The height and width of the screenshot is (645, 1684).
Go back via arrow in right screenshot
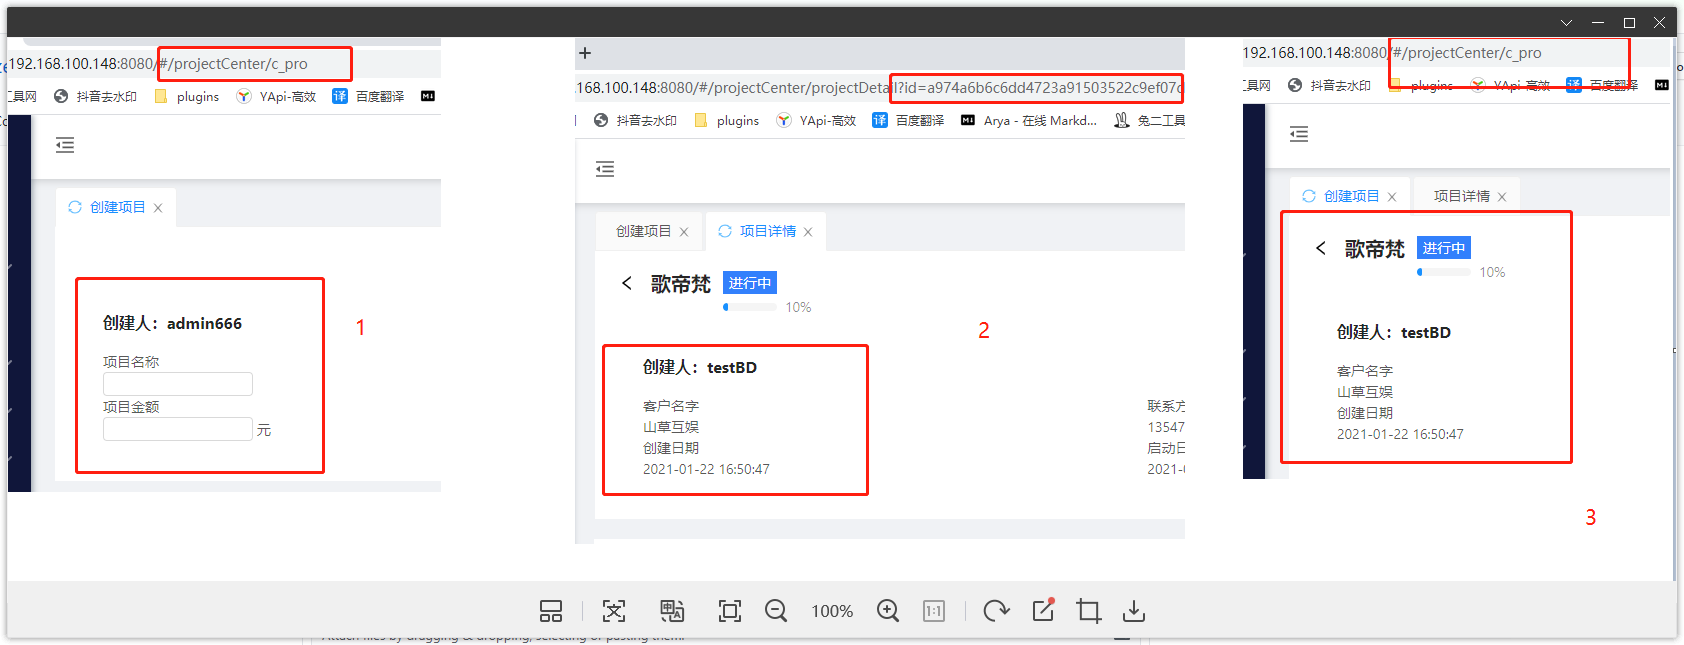click(x=1321, y=248)
